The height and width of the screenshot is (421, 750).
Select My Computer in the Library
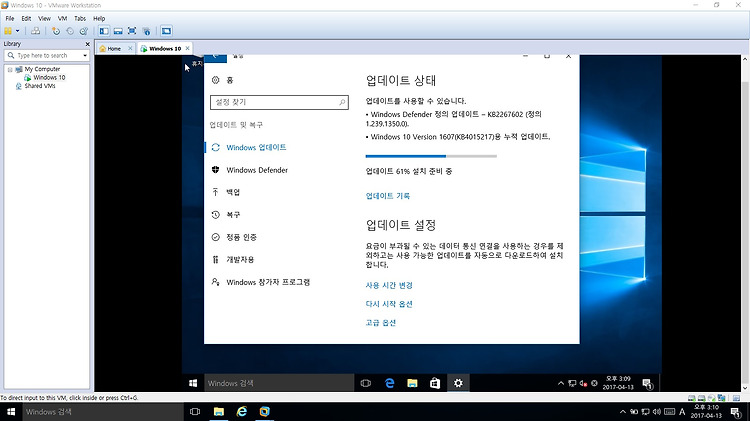pyautogui.click(x=42, y=69)
